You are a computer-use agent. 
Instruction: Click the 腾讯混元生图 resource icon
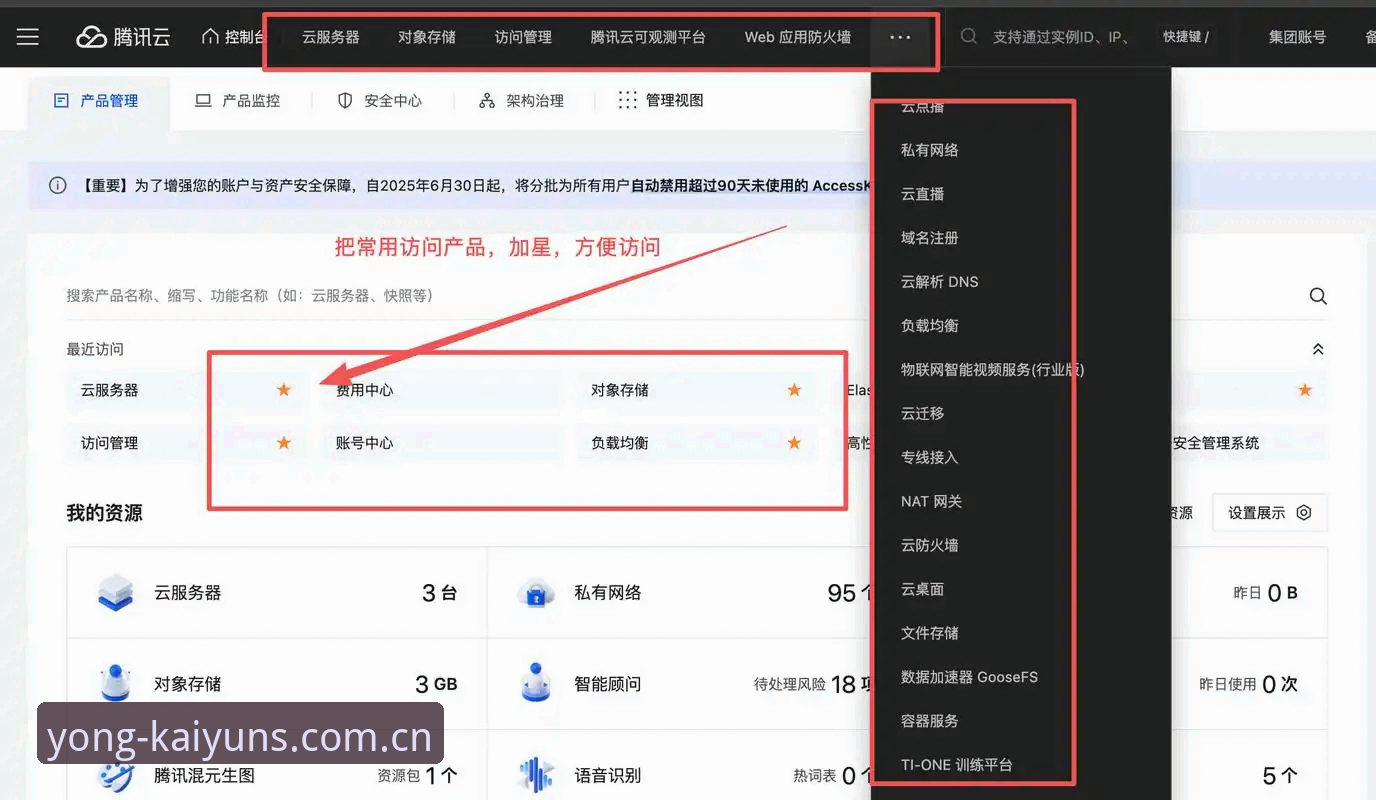(116, 774)
